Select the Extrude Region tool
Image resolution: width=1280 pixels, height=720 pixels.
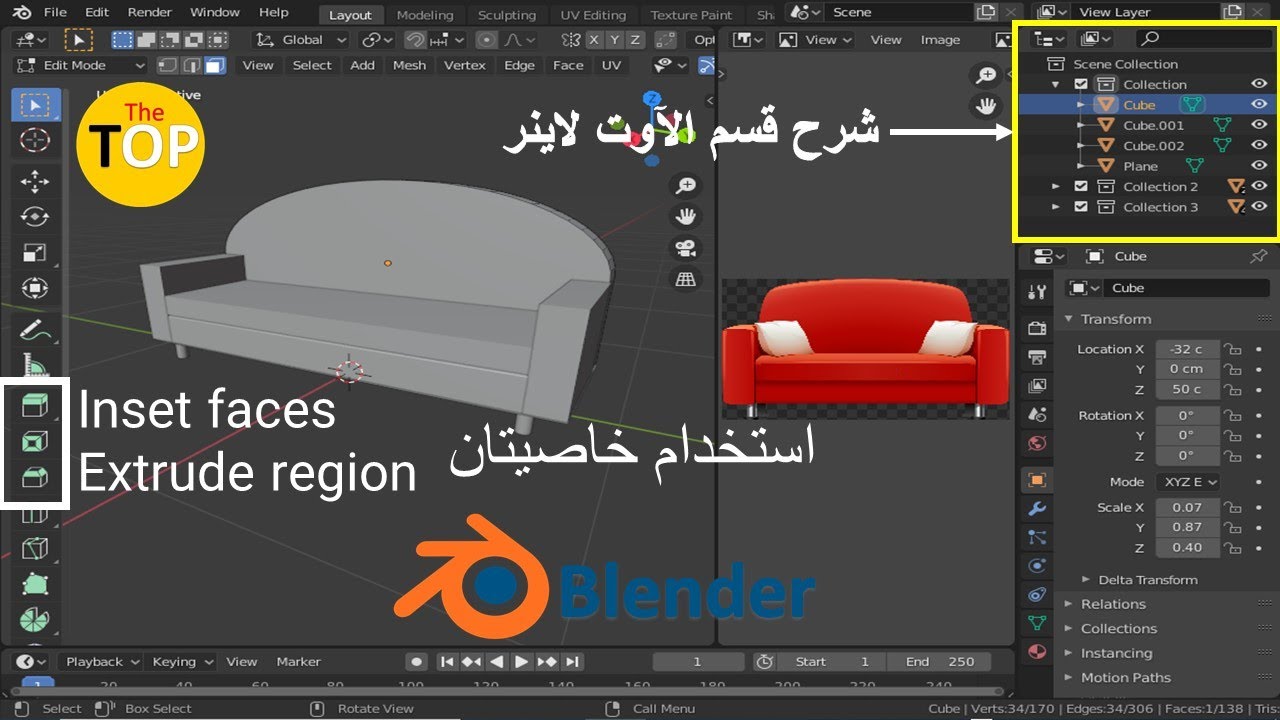(x=35, y=404)
